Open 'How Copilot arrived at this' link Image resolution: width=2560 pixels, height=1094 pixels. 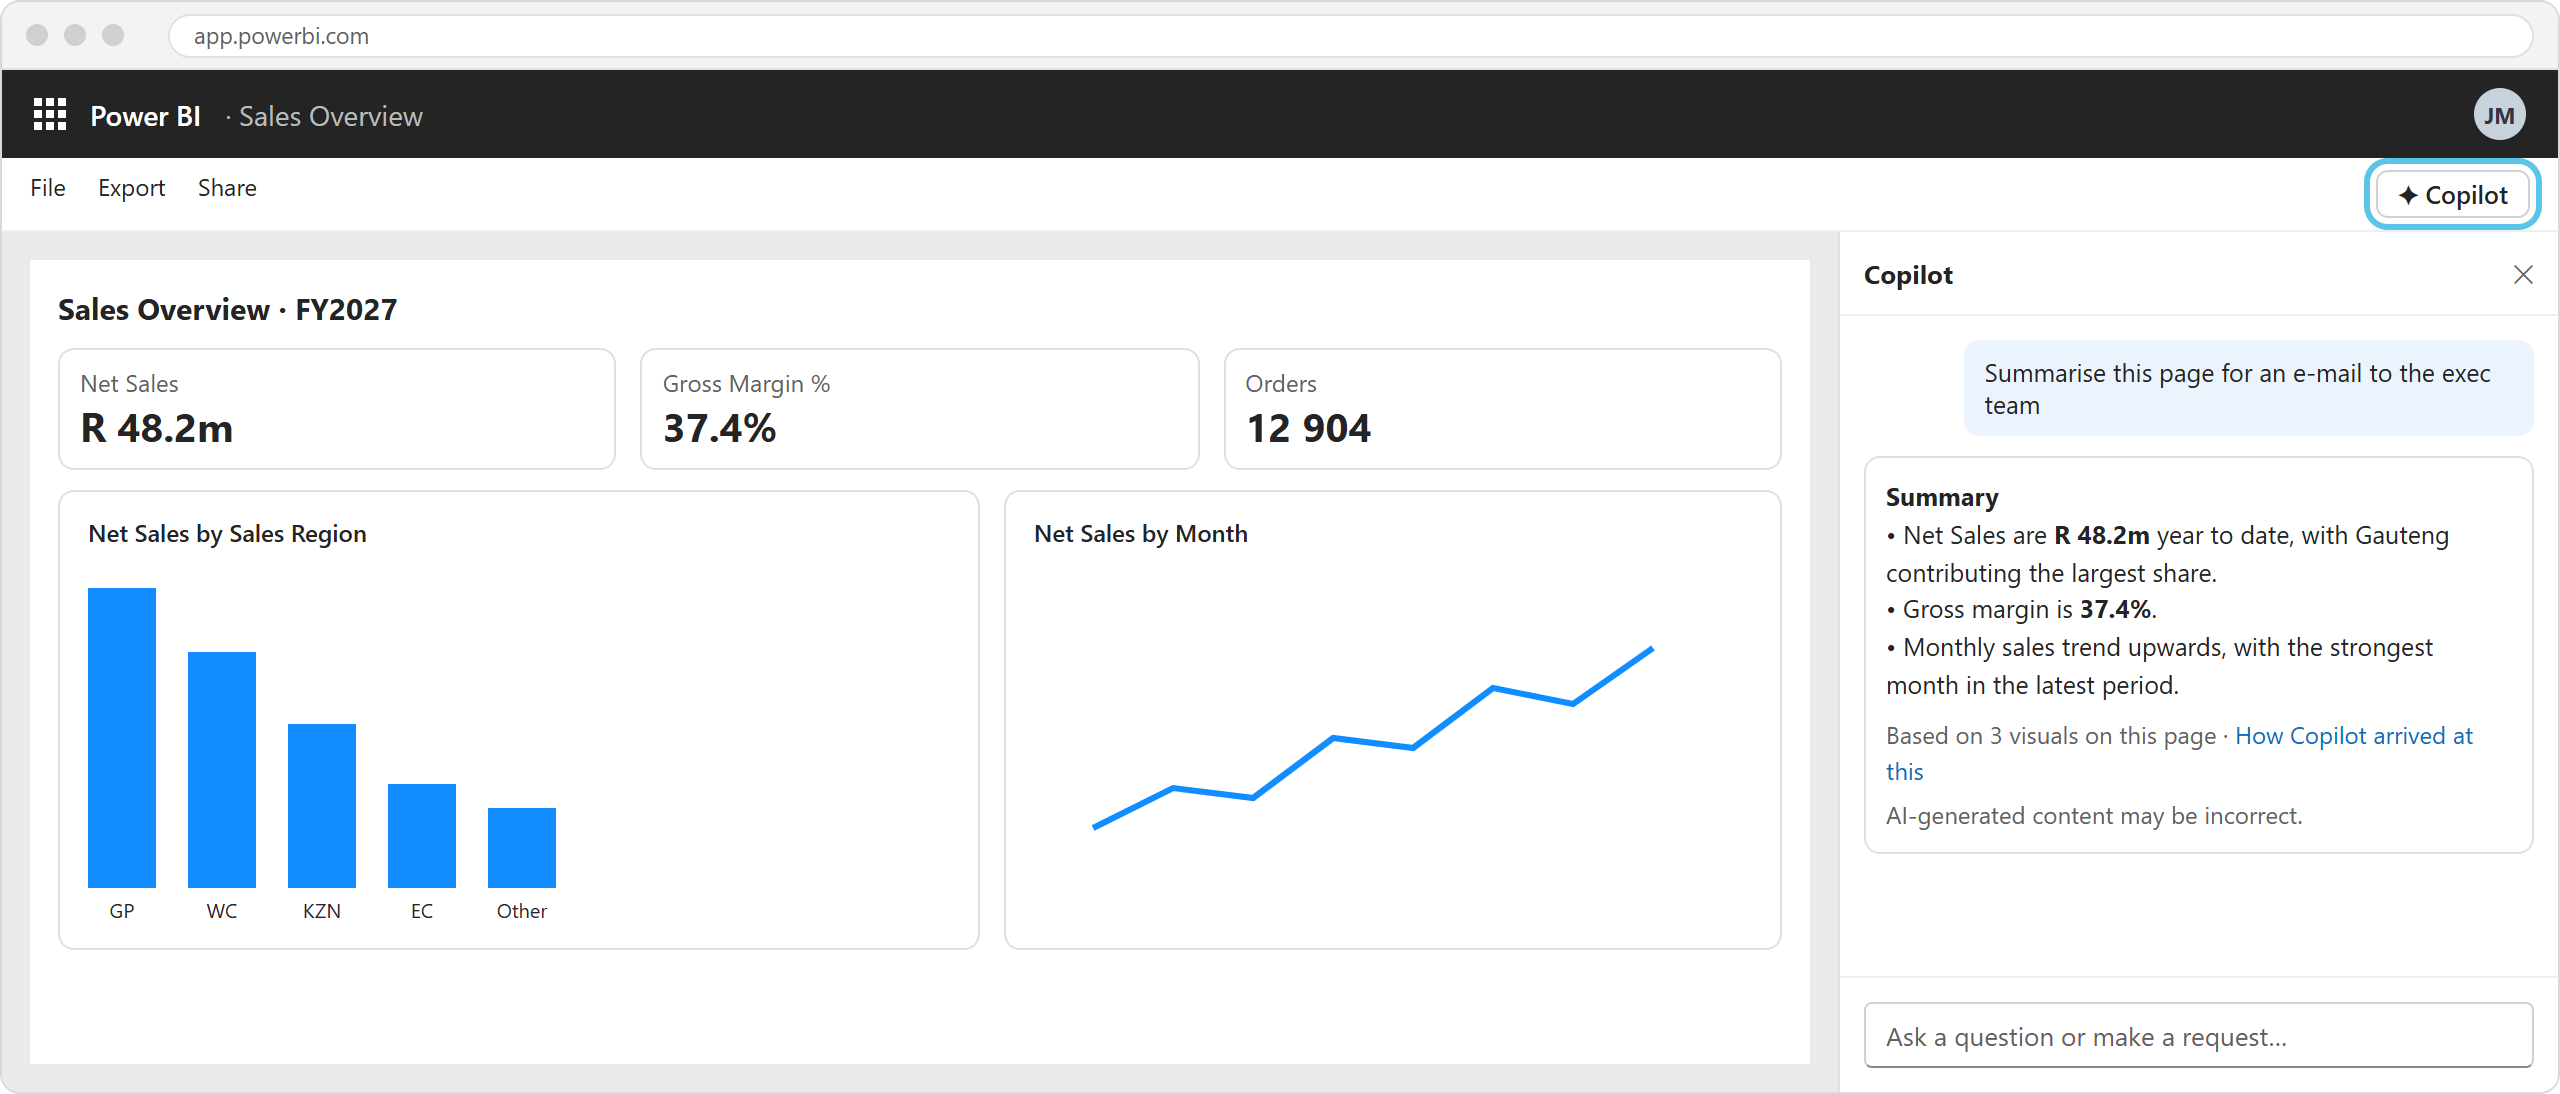click(x=2180, y=753)
